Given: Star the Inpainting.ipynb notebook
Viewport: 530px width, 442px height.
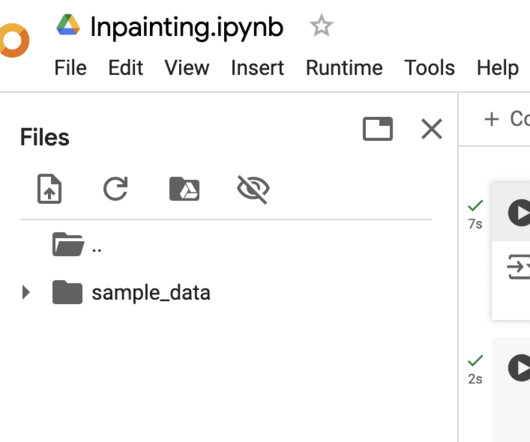Looking at the screenshot, I should (321, 26).
